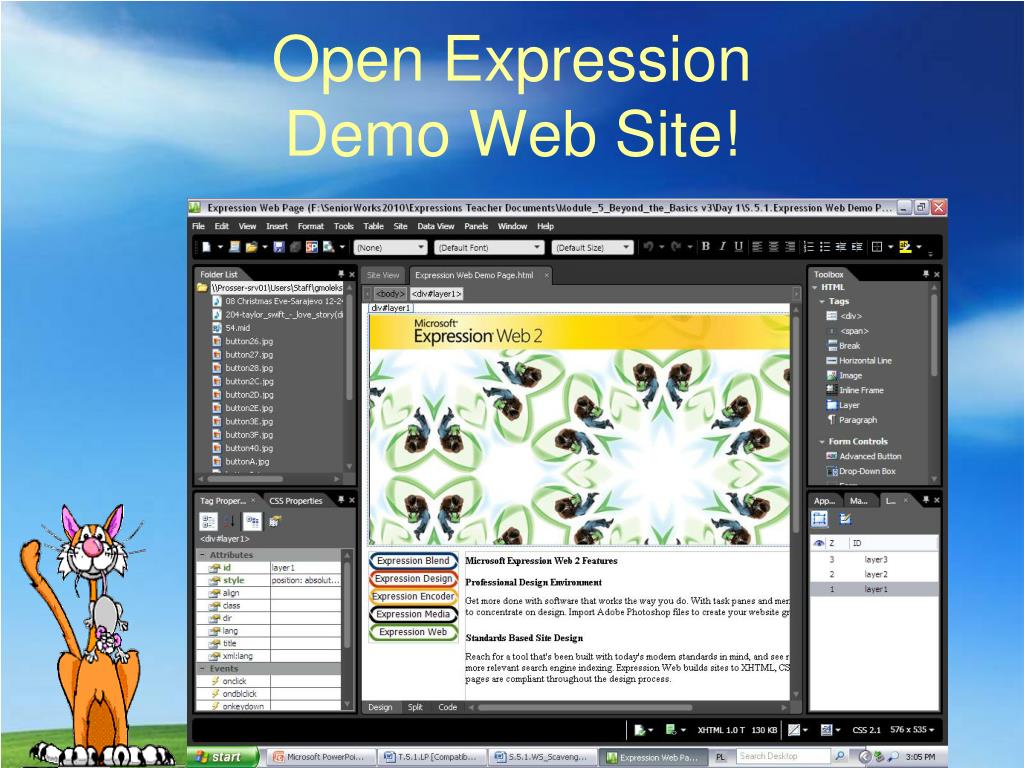
Task: Click the style attribute value field
Action: coord(305,580)
